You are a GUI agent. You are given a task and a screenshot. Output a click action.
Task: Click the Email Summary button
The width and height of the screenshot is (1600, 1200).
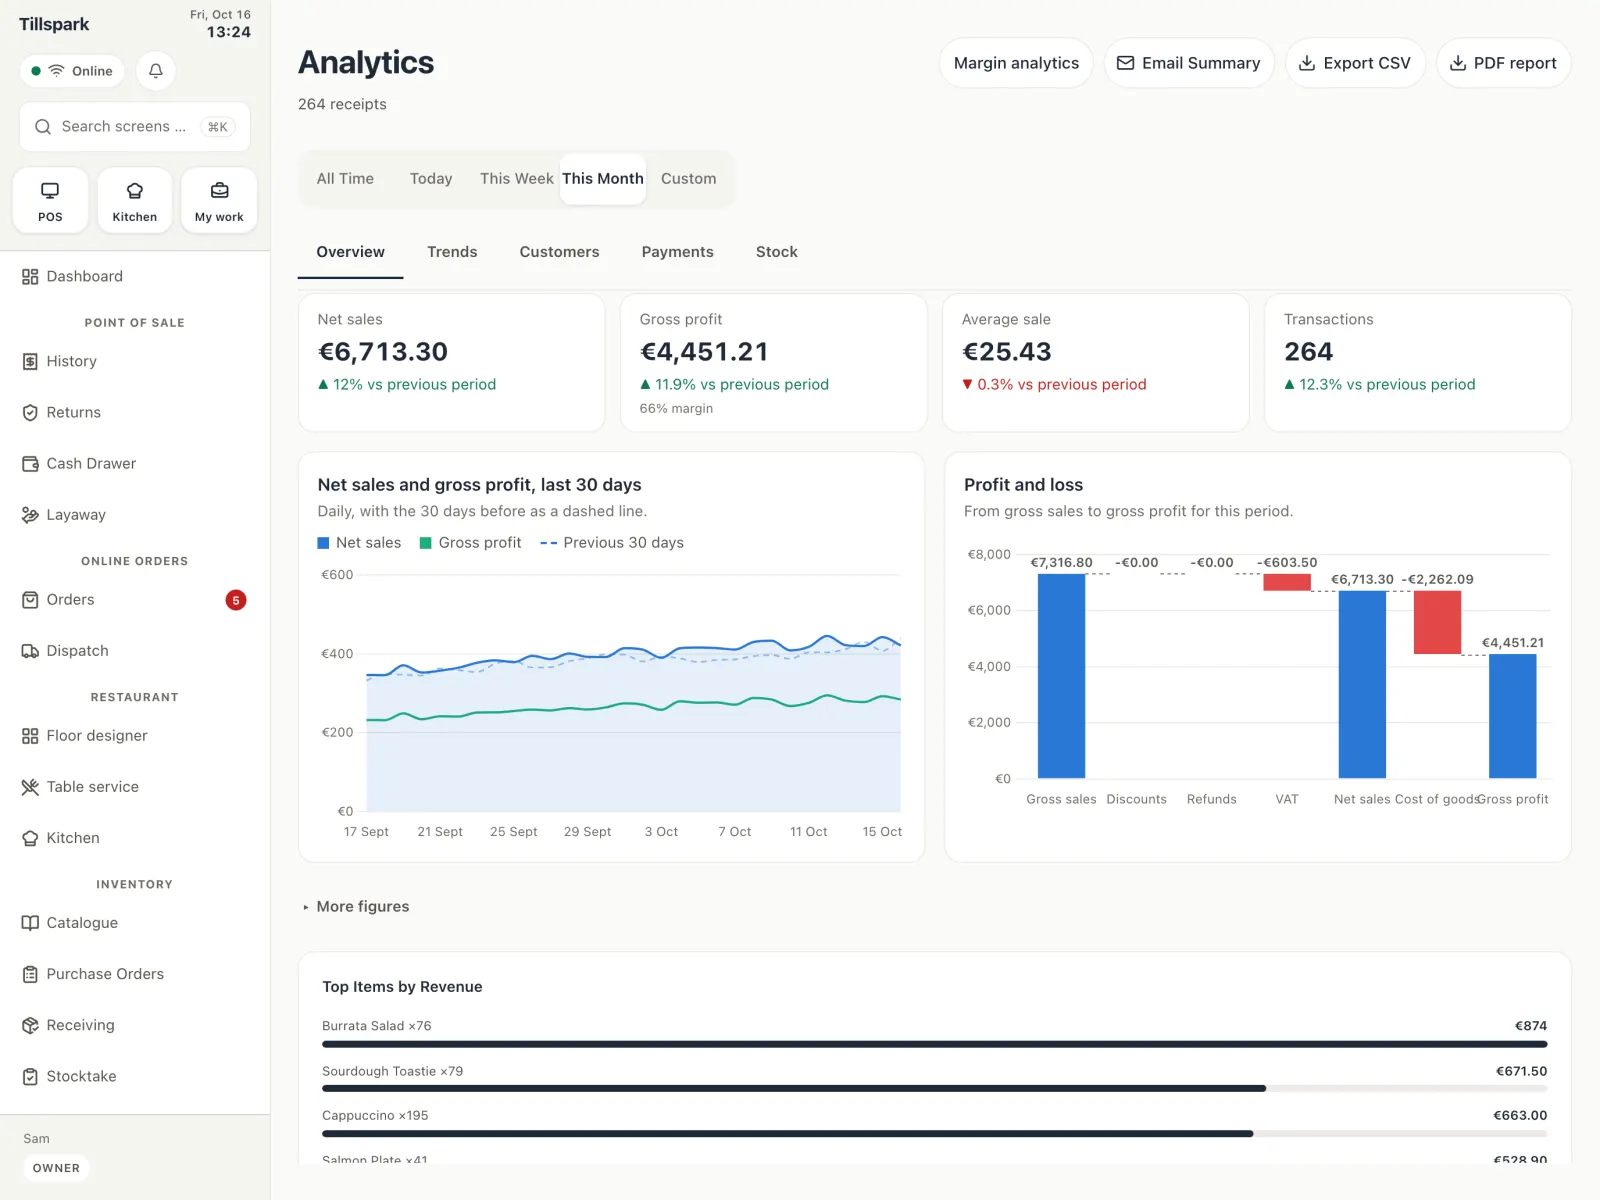coord(1189,63)
